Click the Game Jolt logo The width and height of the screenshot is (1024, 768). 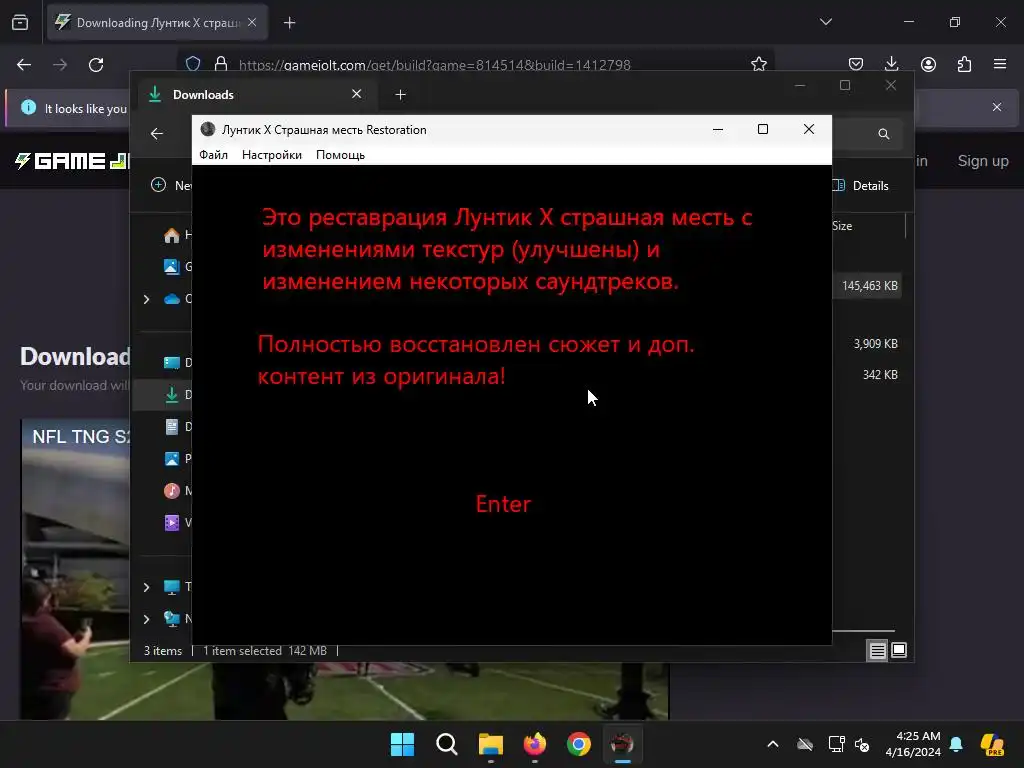click(x=73, y=161)
